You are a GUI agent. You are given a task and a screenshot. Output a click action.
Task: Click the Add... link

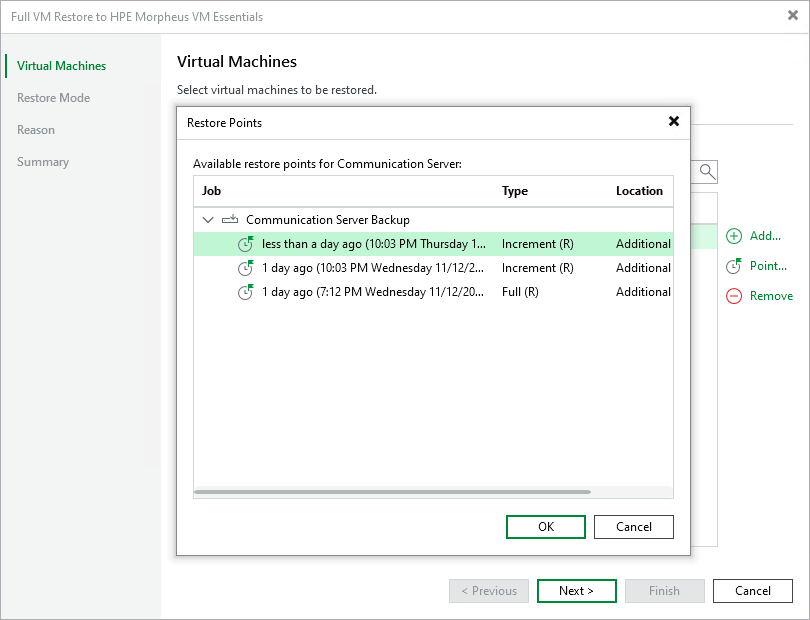tap(765, 236)
